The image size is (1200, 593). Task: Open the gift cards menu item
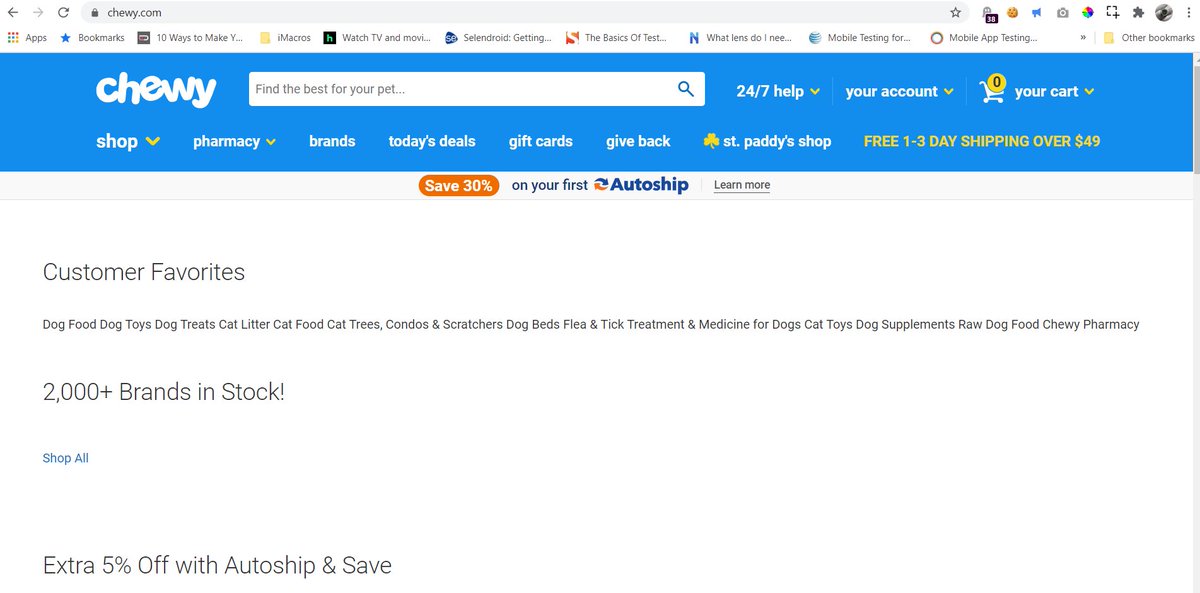tap(541, 141)
